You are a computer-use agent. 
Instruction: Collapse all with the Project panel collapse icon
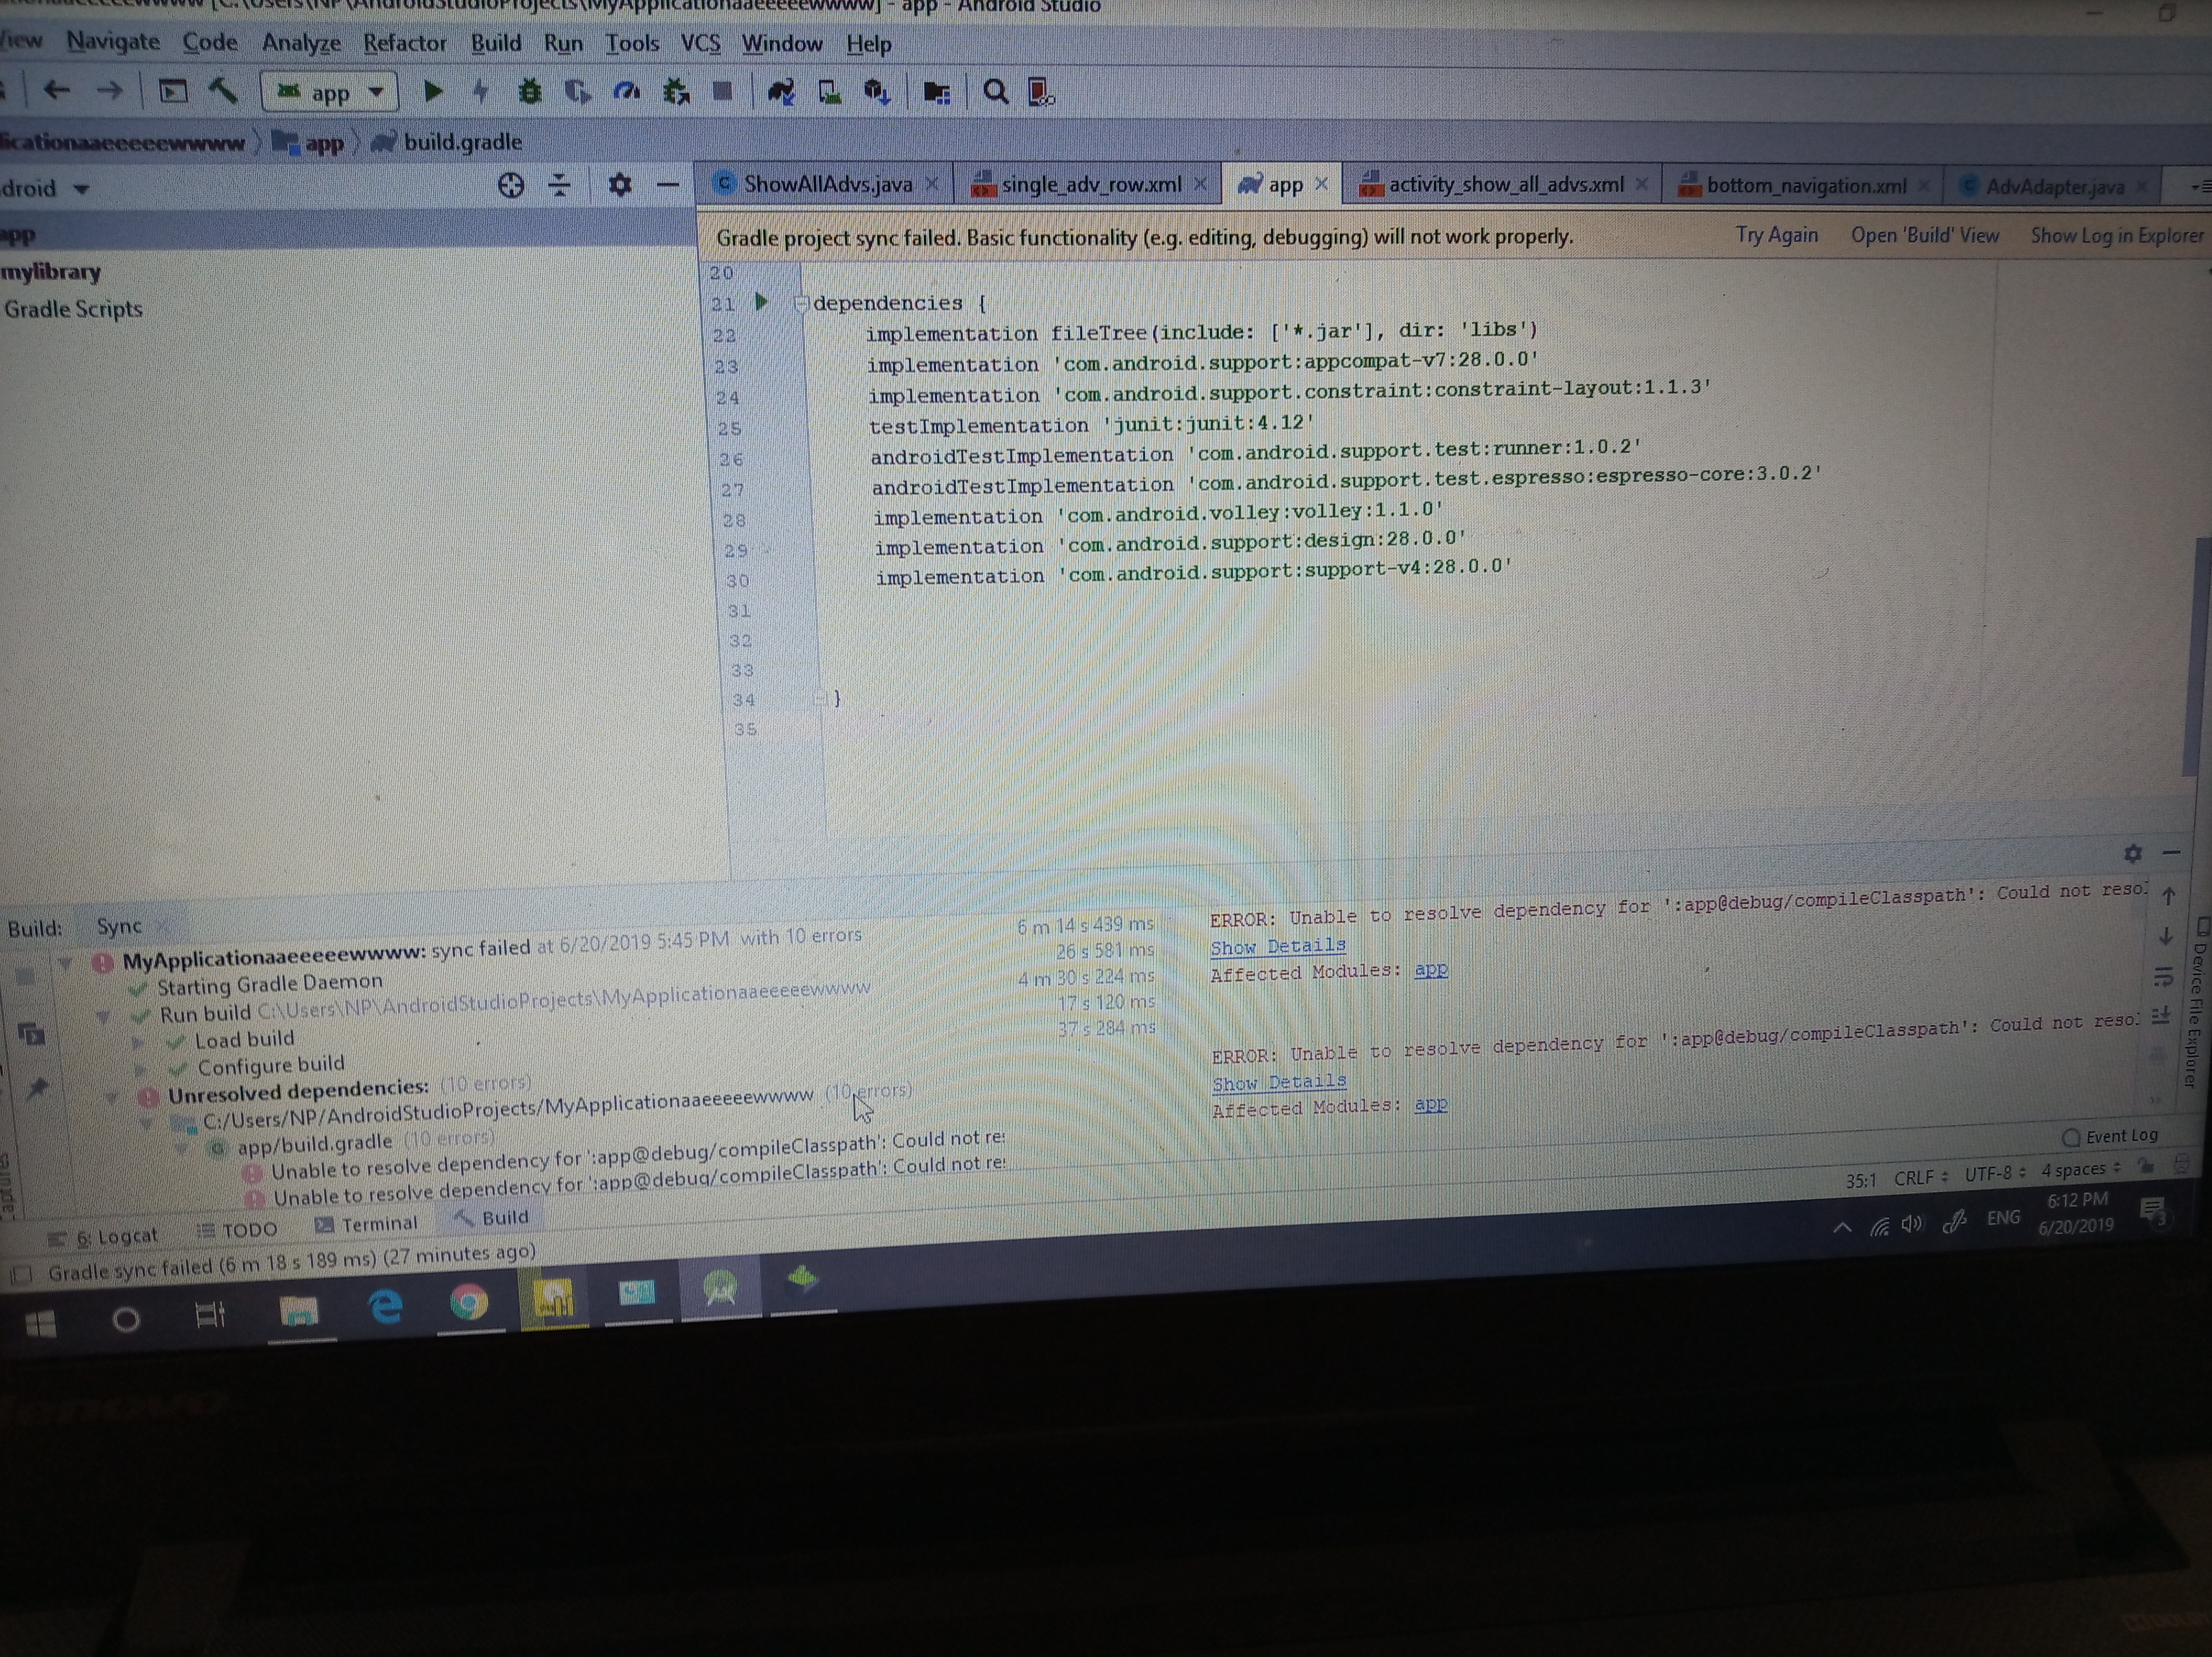coord(560,185)
